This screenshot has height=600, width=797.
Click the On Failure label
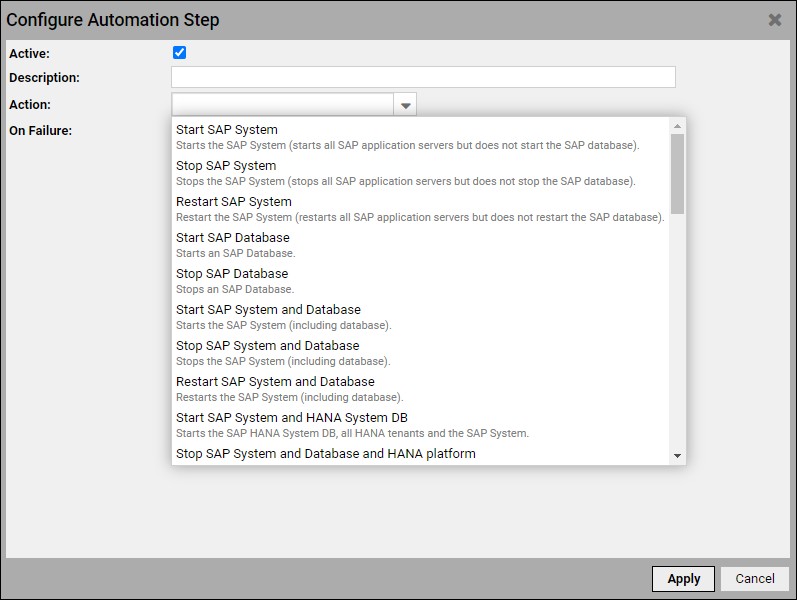41,131
